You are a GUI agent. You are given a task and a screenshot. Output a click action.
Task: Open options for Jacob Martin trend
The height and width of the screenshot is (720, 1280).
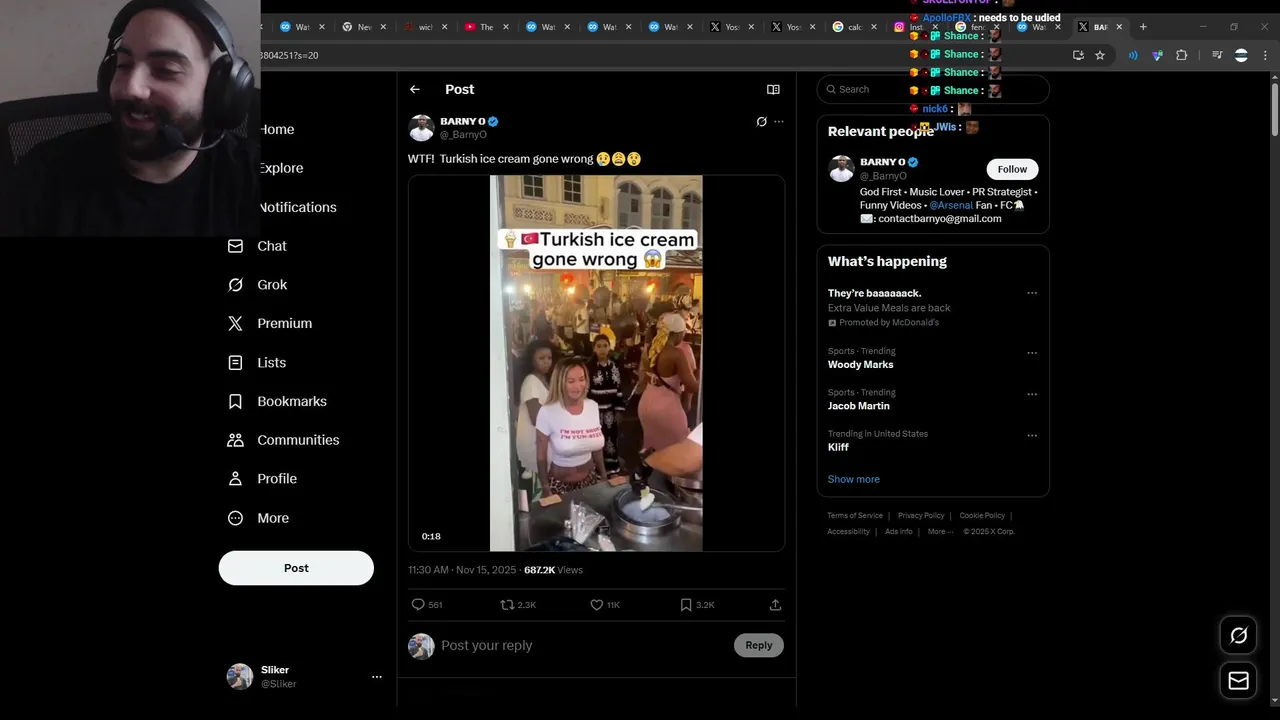click(1032, 394)
